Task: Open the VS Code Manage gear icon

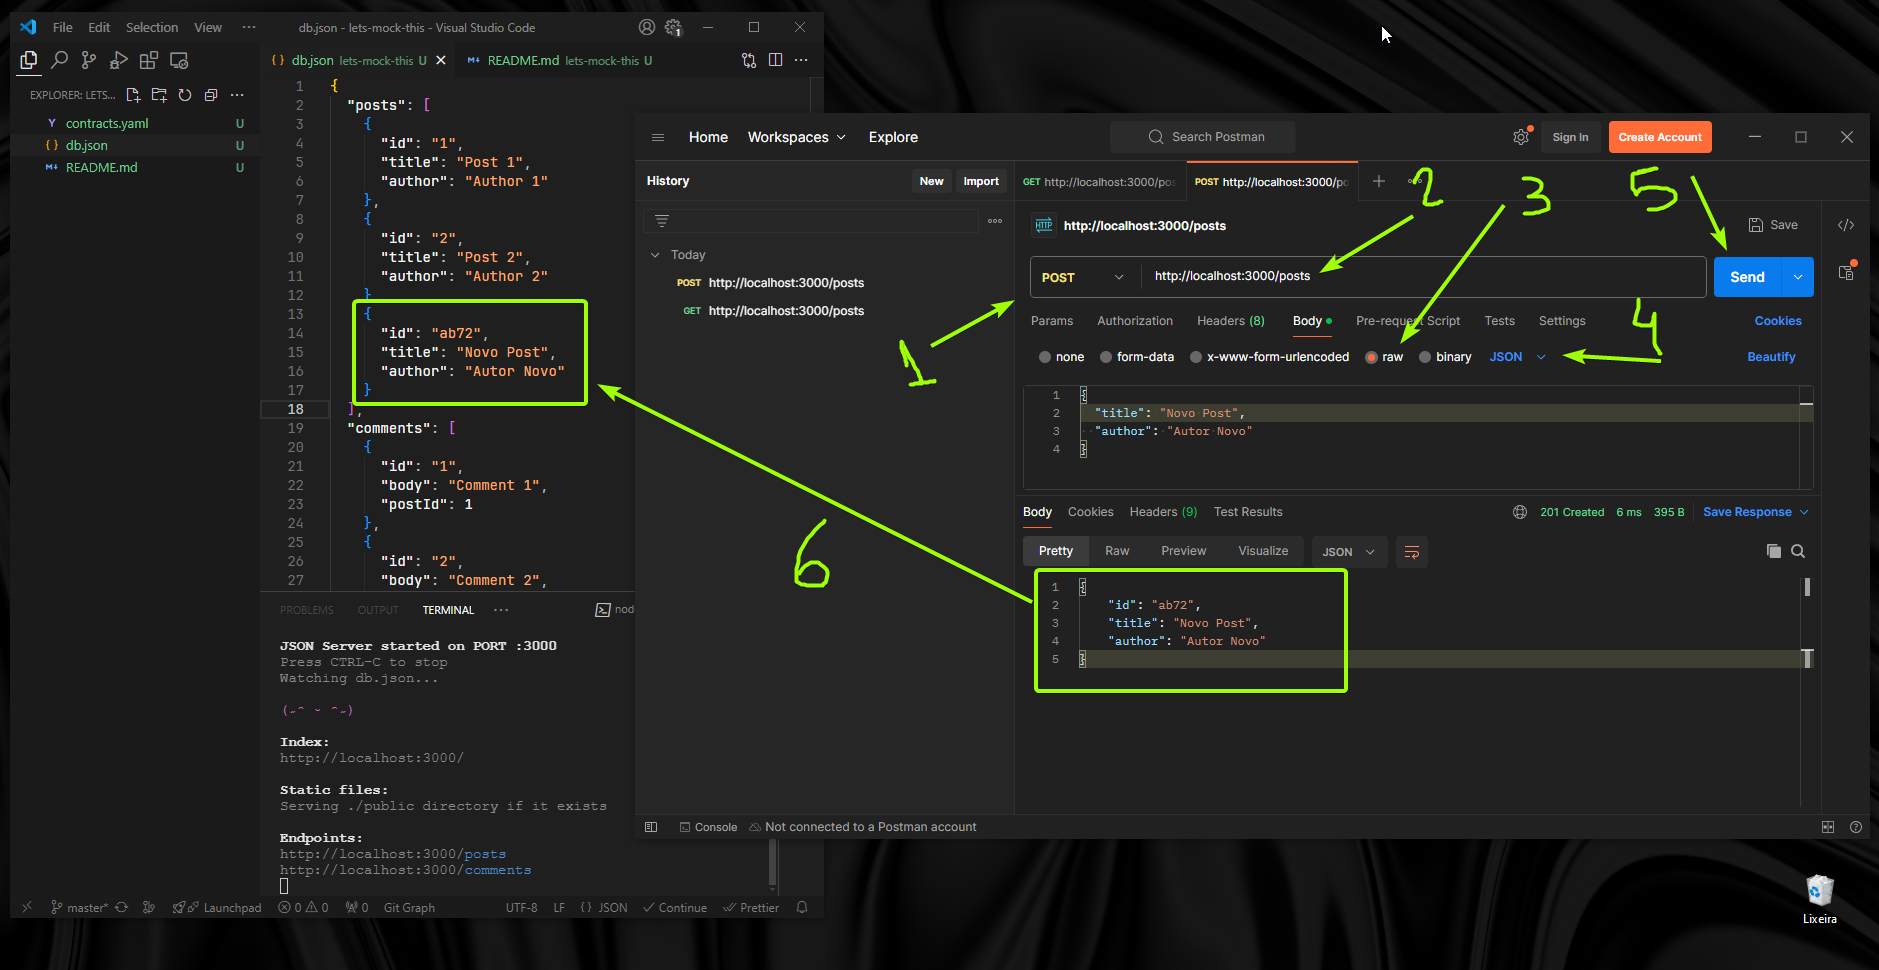Action: click(x=674, y=27)
